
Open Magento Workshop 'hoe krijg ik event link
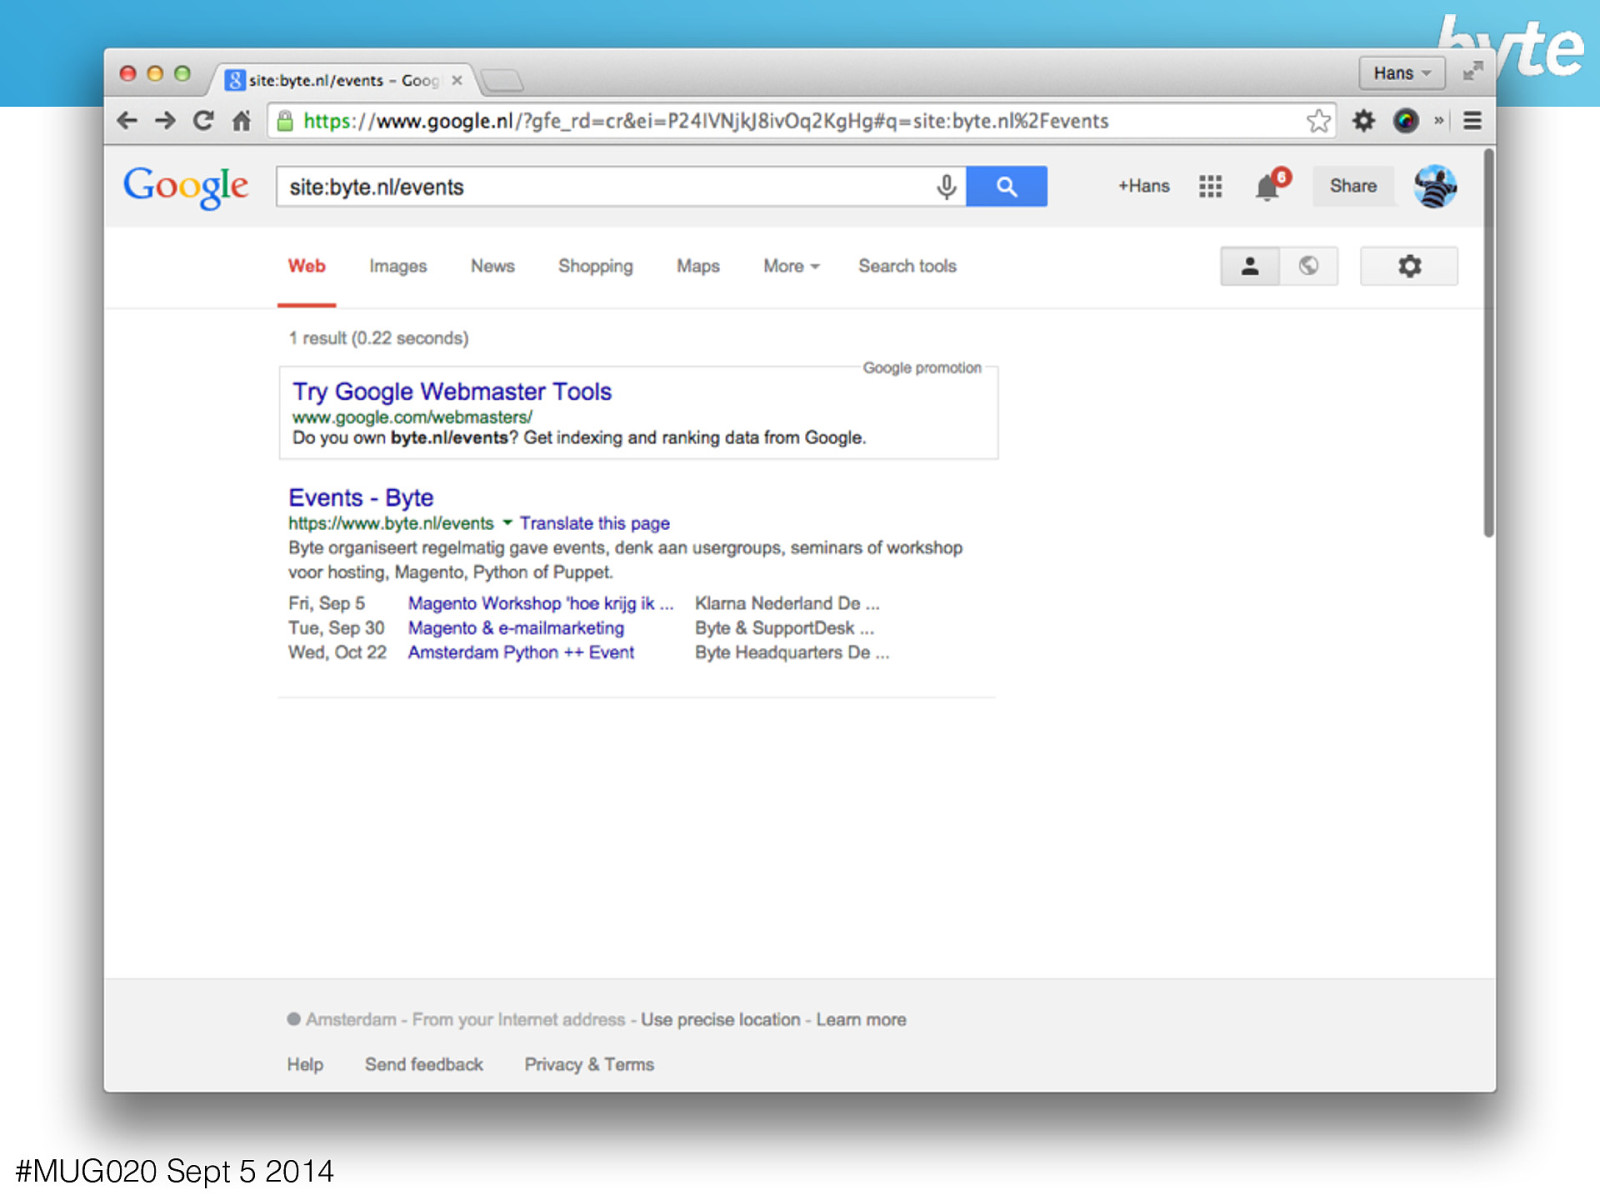coord(541,603)
